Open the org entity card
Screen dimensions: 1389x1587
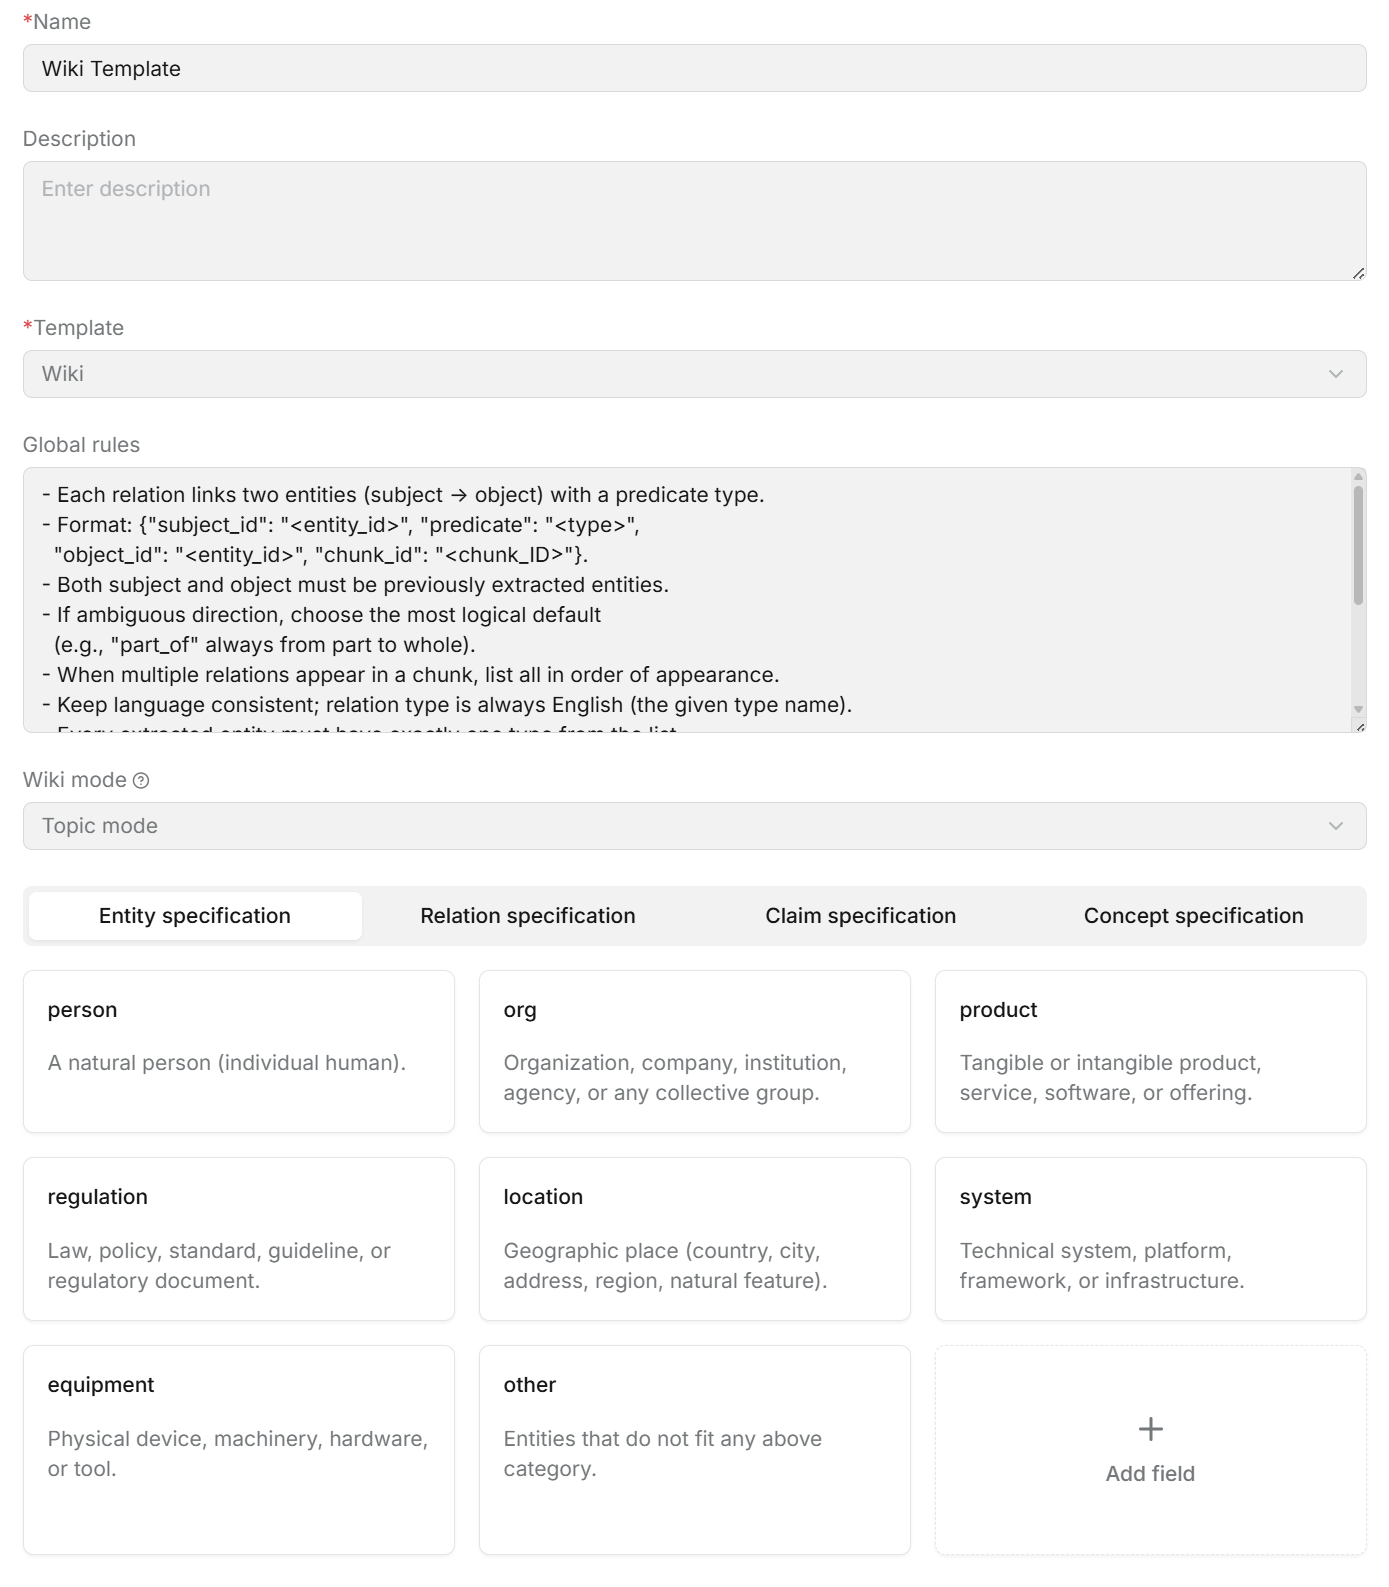pos(694,1051)
